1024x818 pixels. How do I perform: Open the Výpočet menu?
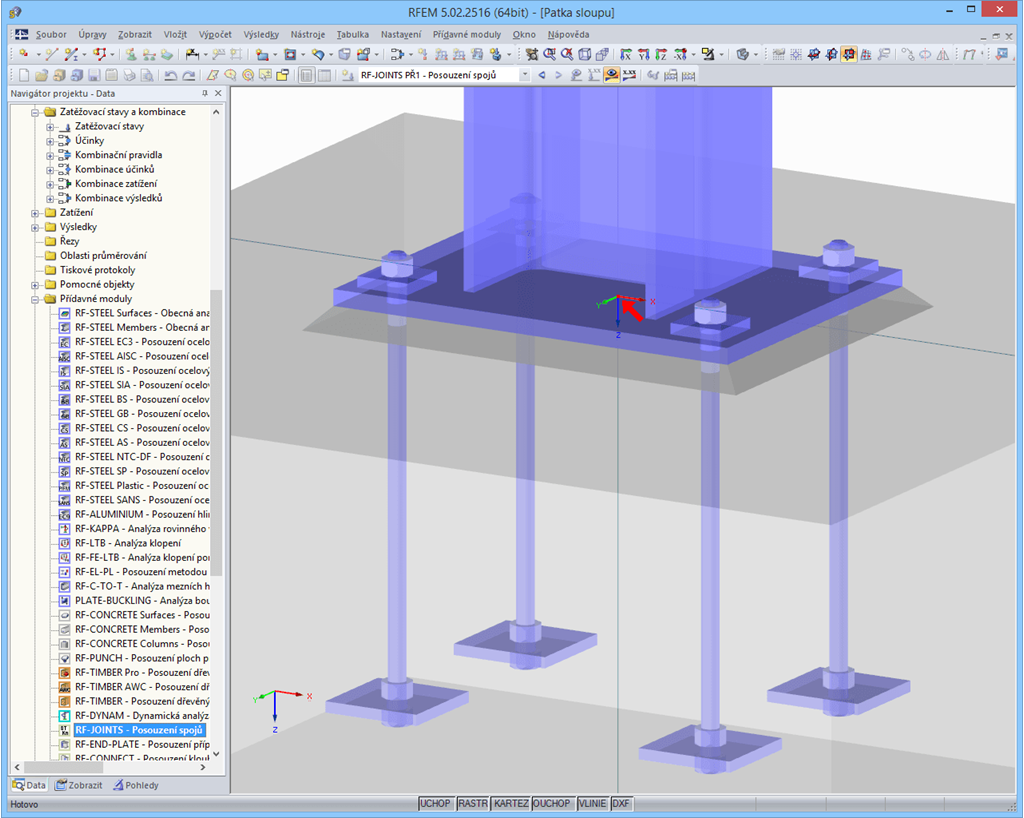pos(214,33)
